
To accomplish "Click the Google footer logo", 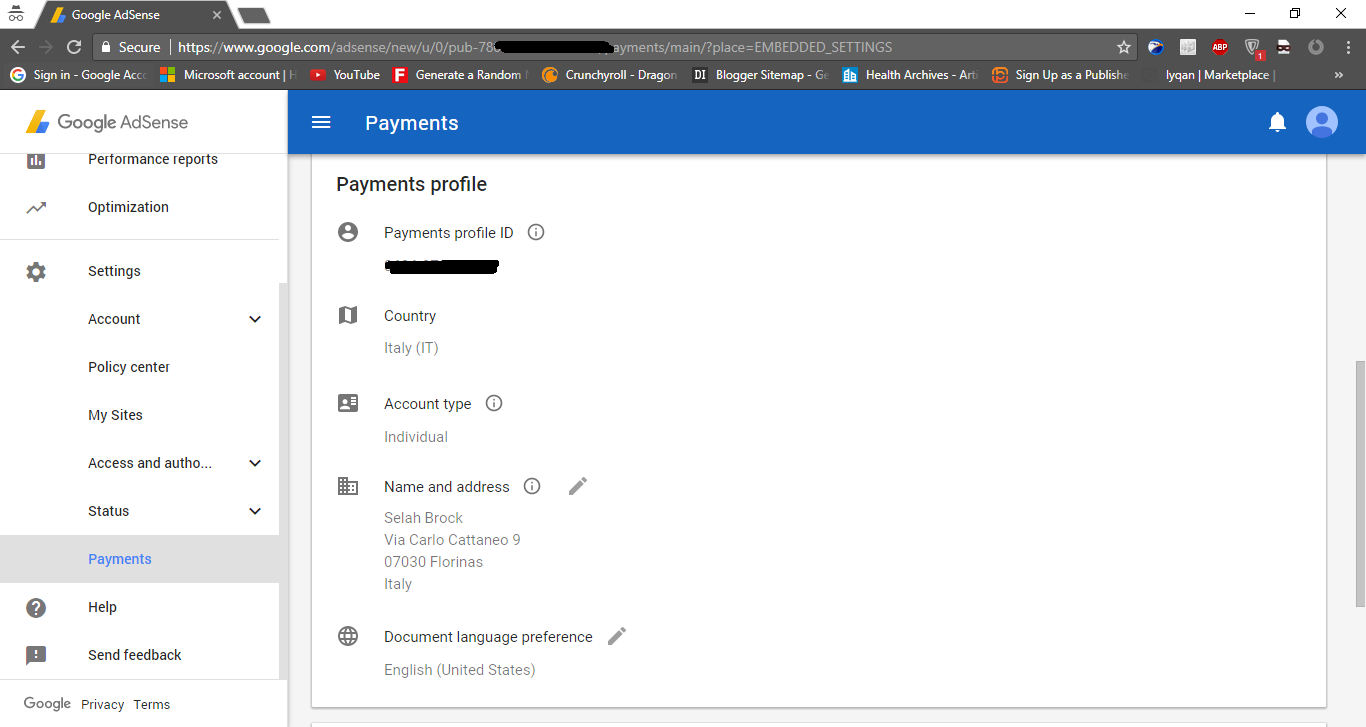I will coord(47,703).
